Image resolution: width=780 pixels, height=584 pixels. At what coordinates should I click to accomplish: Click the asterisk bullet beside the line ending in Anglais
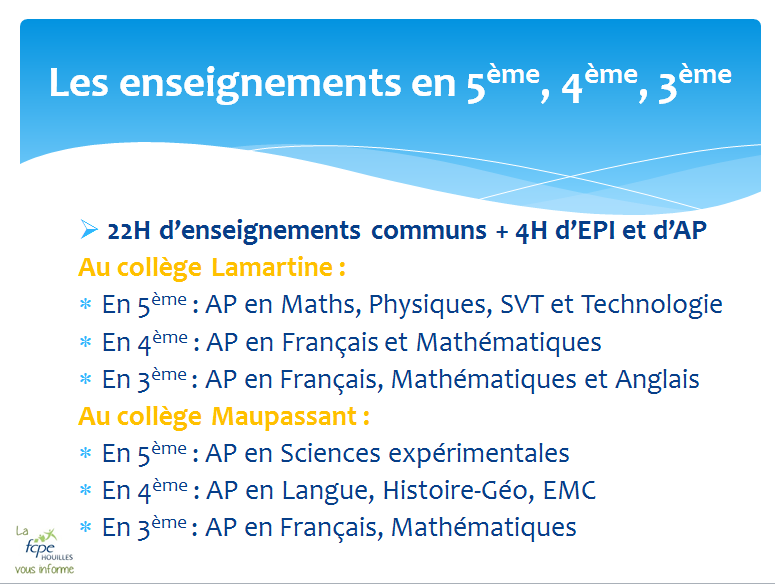pos(85,380)
